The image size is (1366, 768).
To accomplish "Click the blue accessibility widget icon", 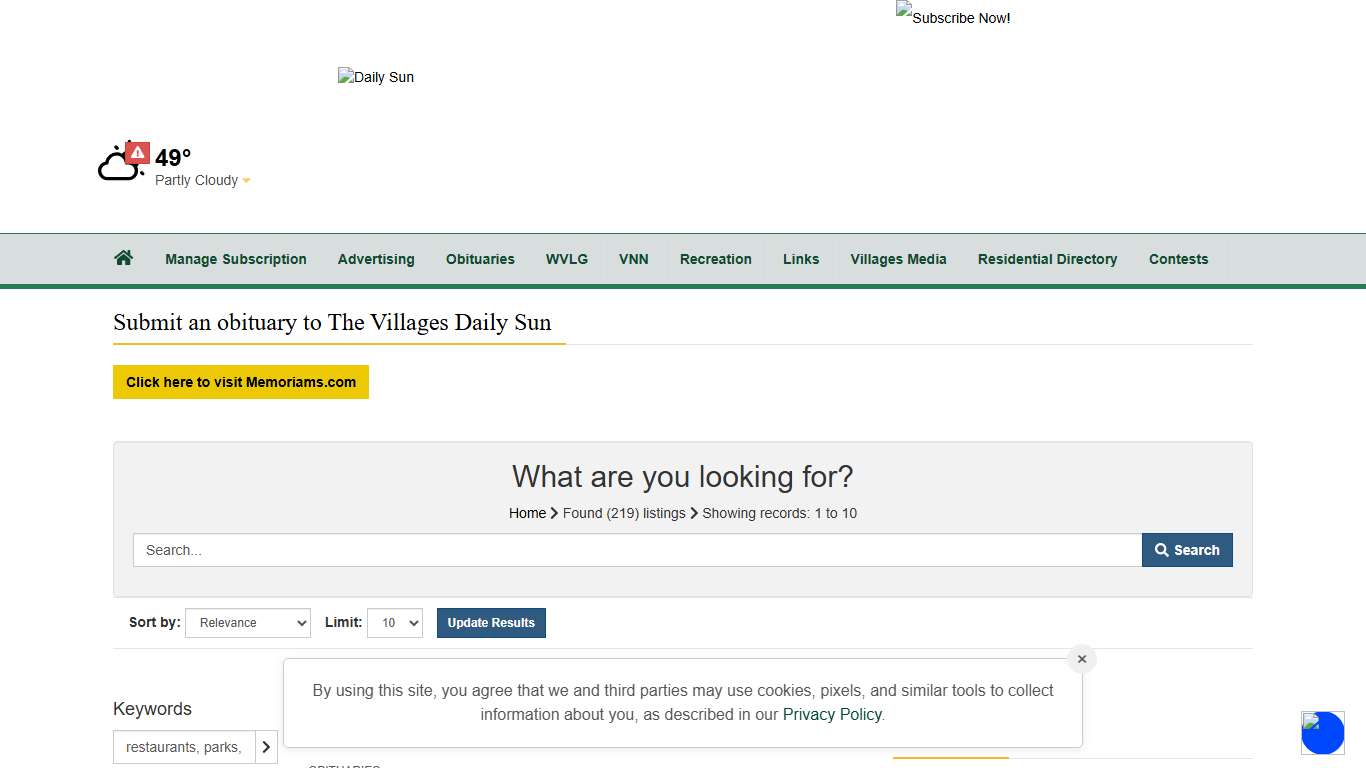I will pos(1322,733).
